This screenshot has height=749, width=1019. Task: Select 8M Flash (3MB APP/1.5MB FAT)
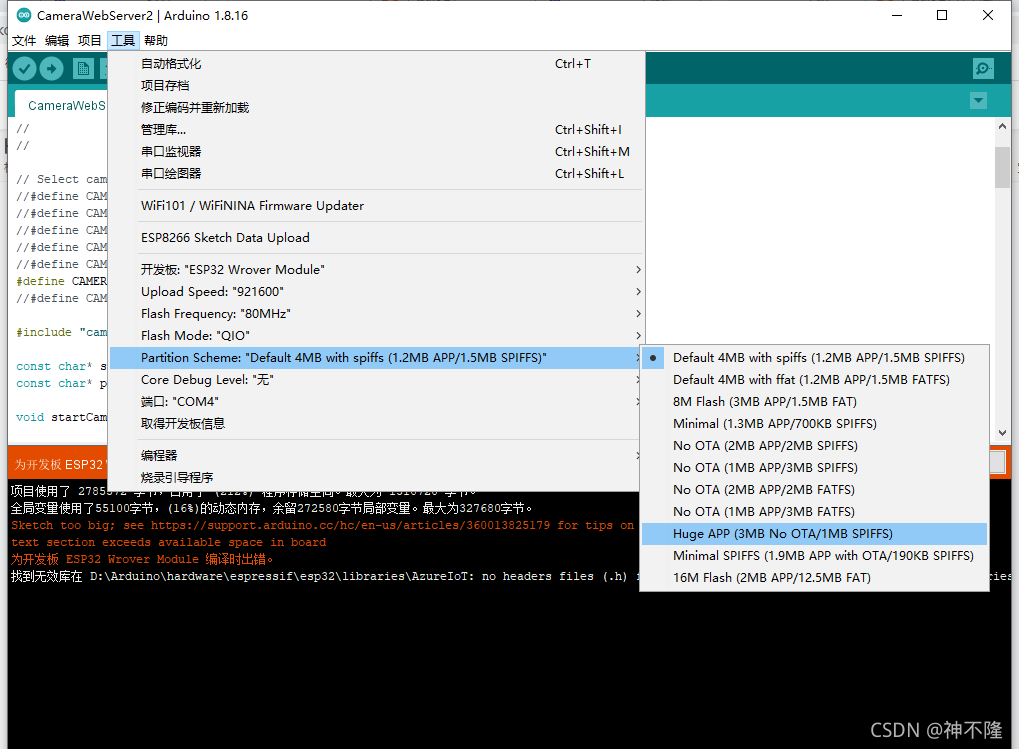point(814,402)
